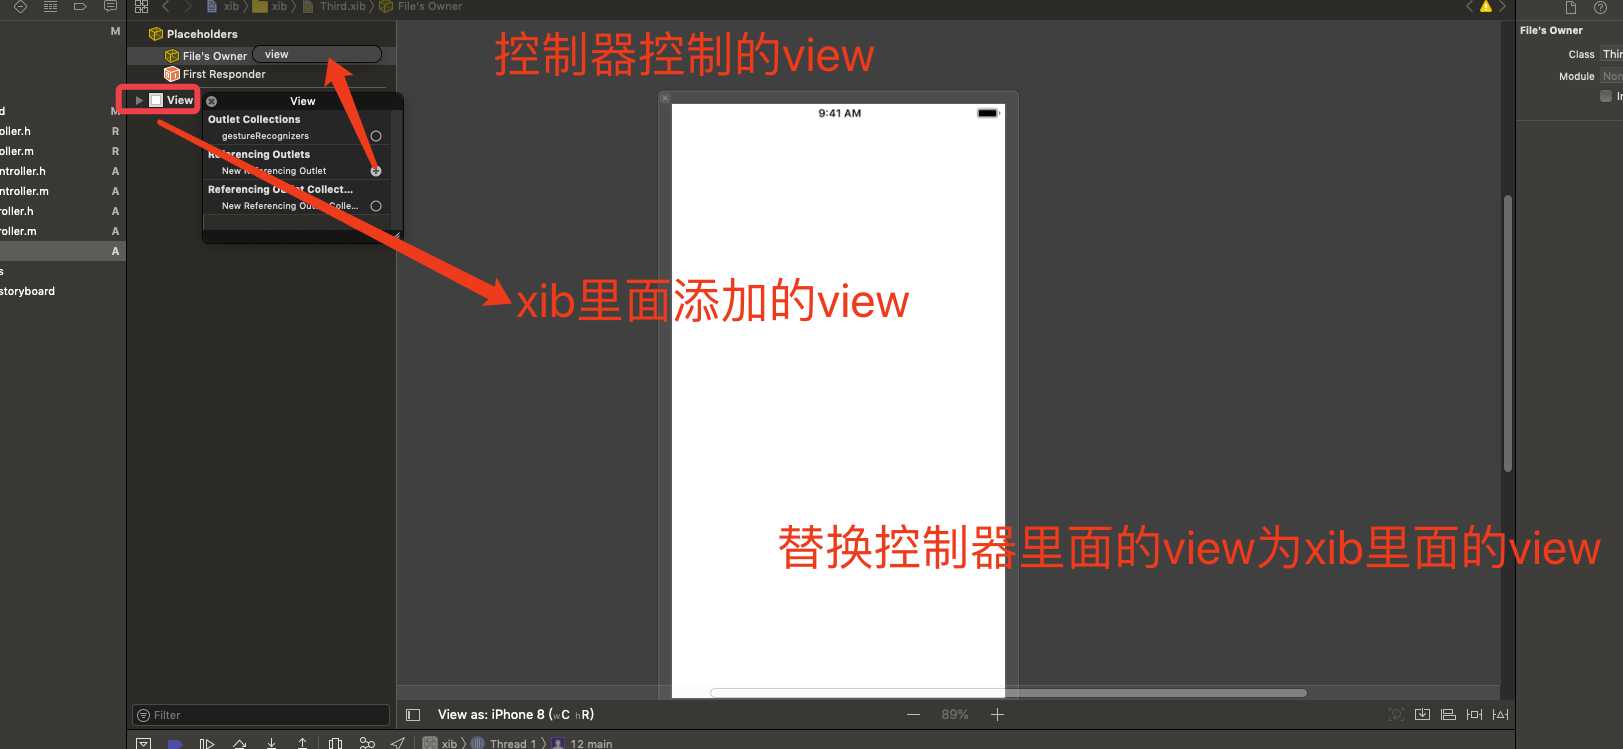Toggle breakpoints activation icon

click(175, 744)
